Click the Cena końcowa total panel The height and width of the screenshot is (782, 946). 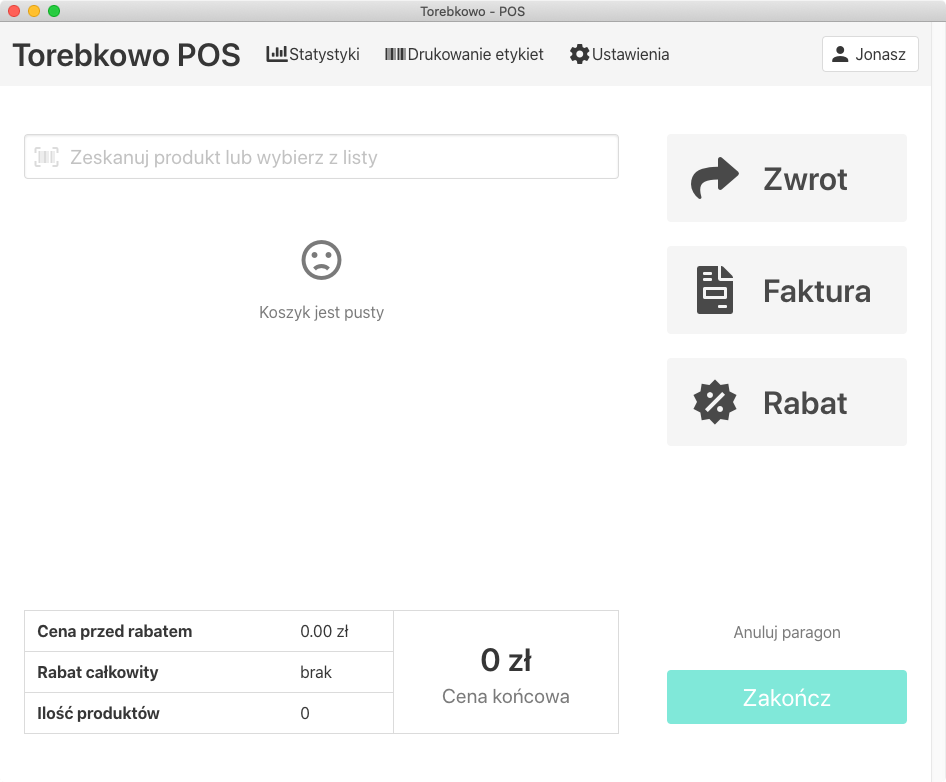coord(506,672)
